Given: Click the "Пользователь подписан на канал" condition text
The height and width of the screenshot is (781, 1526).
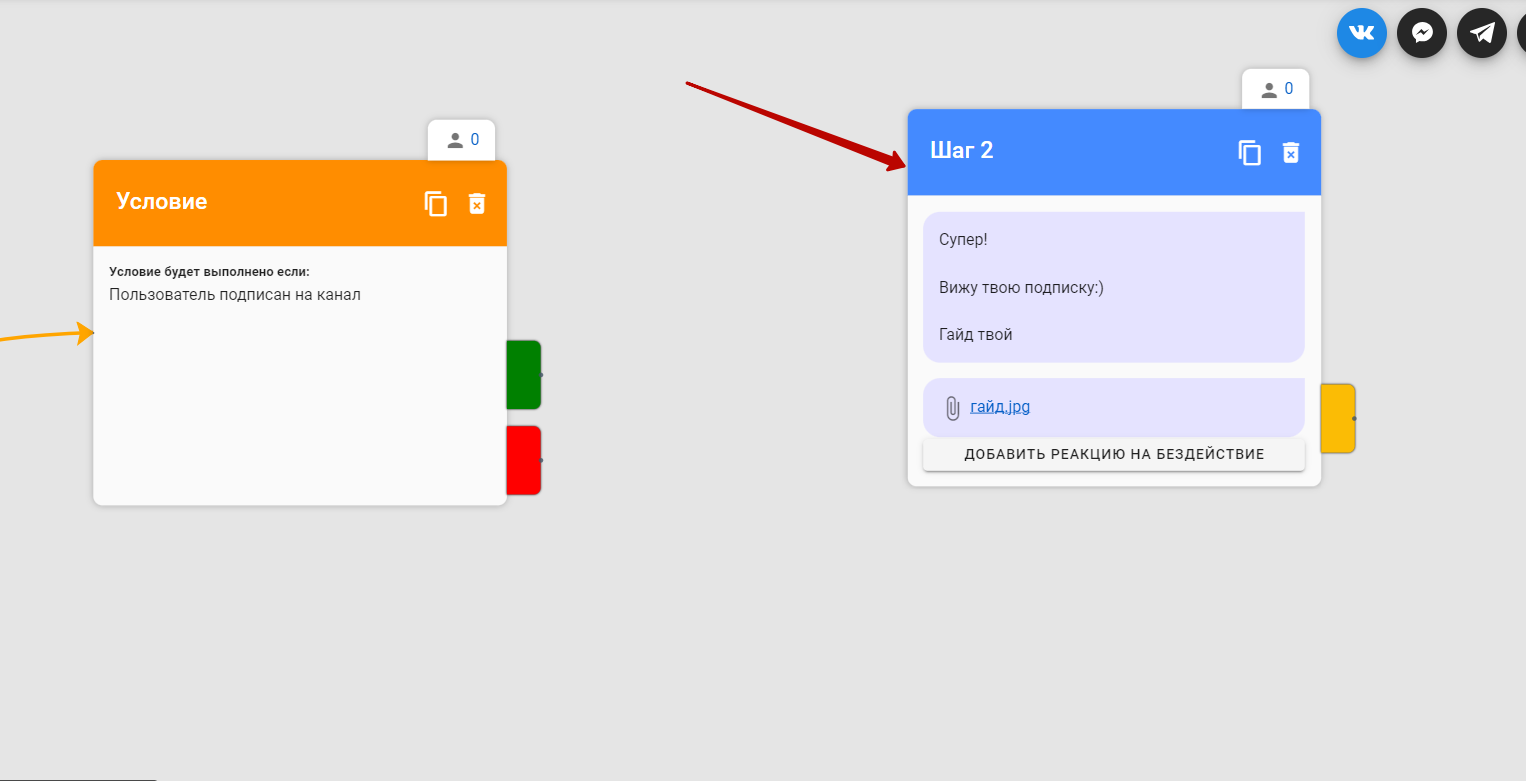Looking at the screenshot, I should point(235,295).
